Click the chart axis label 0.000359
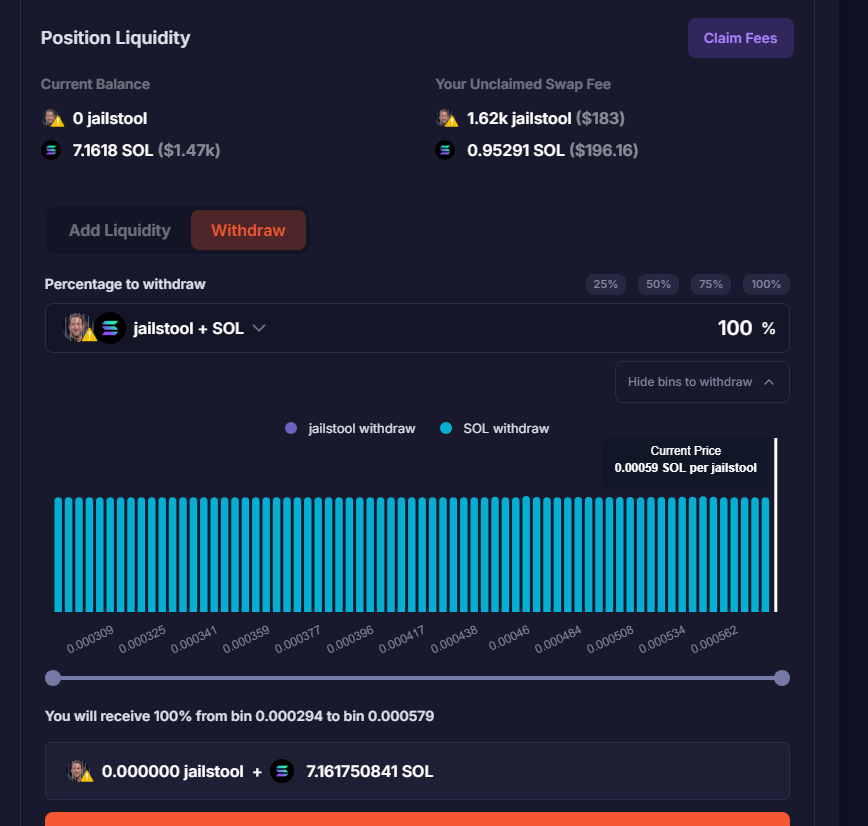868x826 pixels. pyautogui.click(x=246, y=639)
